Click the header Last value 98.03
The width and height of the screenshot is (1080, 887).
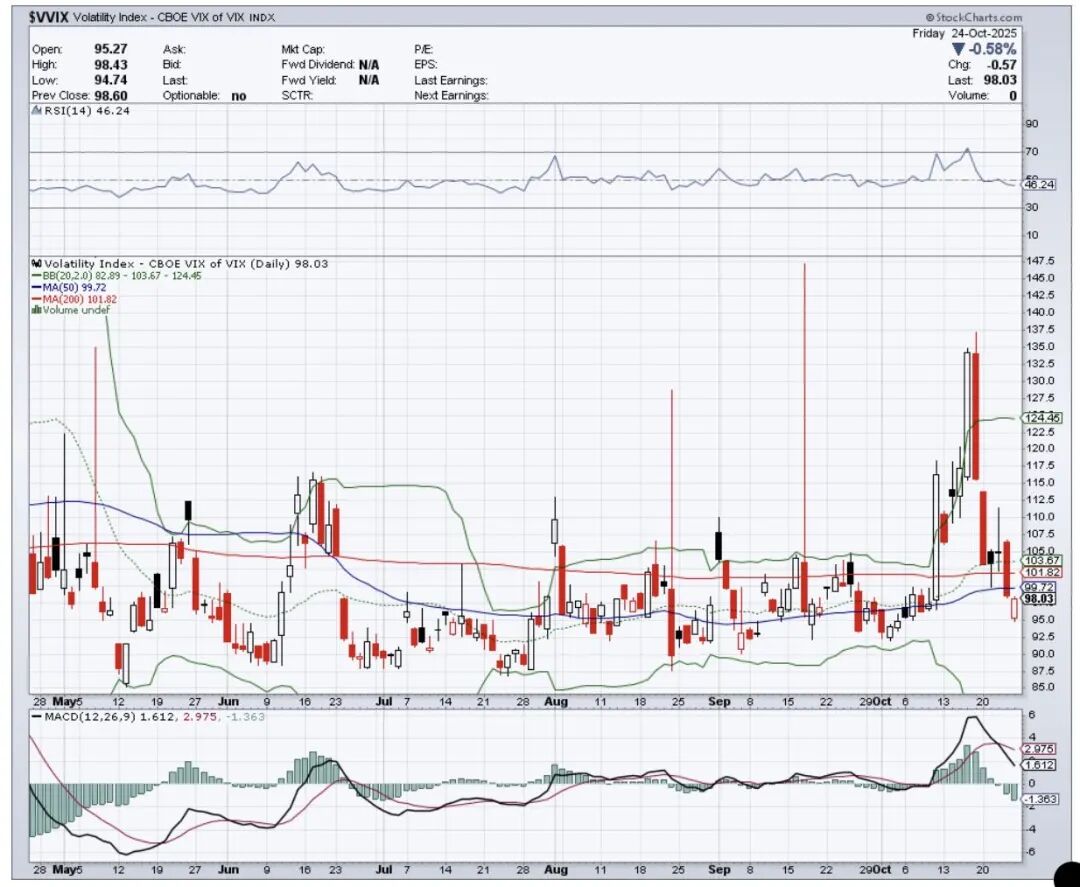(x=1000, y=80)
